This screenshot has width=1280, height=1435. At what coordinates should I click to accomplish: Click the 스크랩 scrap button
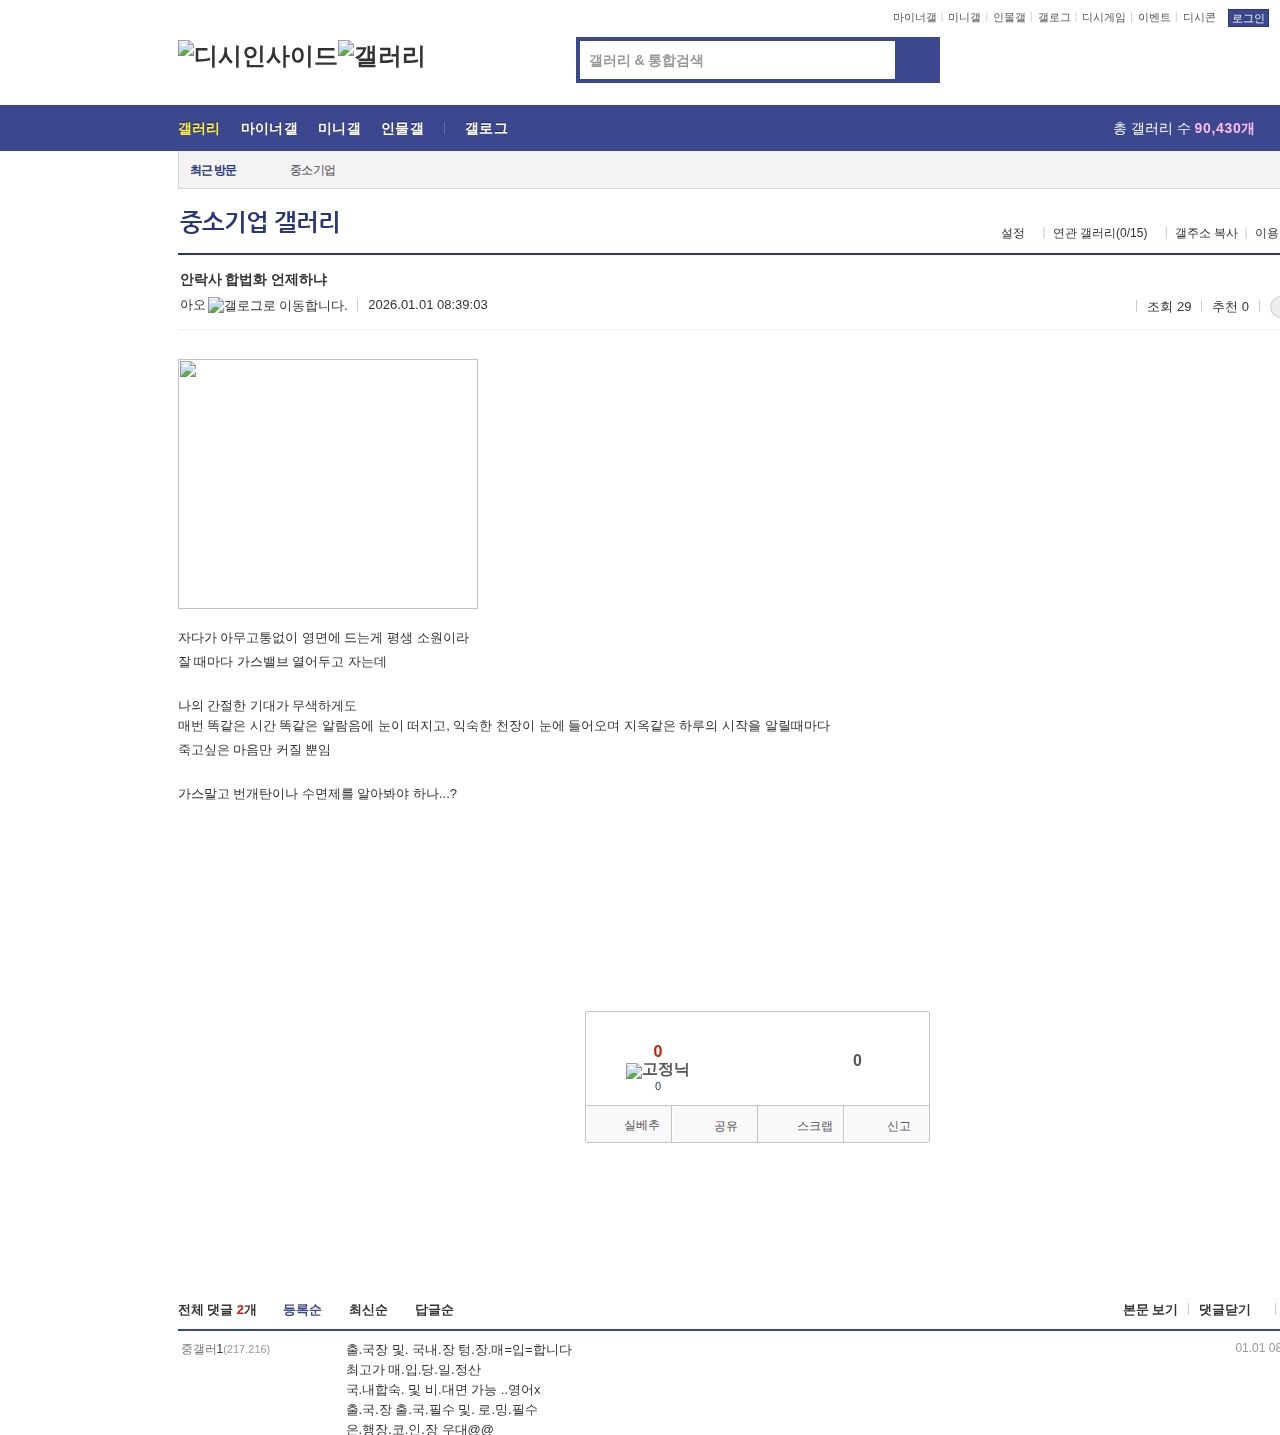(x=801, y=1125)
